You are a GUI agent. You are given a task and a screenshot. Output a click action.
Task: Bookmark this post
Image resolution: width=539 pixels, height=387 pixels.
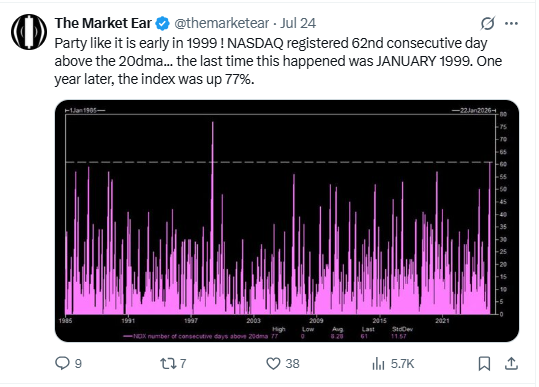pos(484,363)
